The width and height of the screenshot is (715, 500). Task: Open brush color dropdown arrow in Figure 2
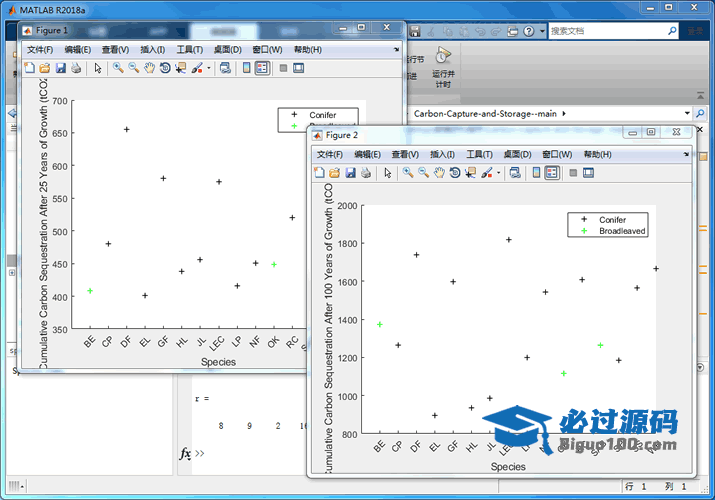tap(498, 173)
